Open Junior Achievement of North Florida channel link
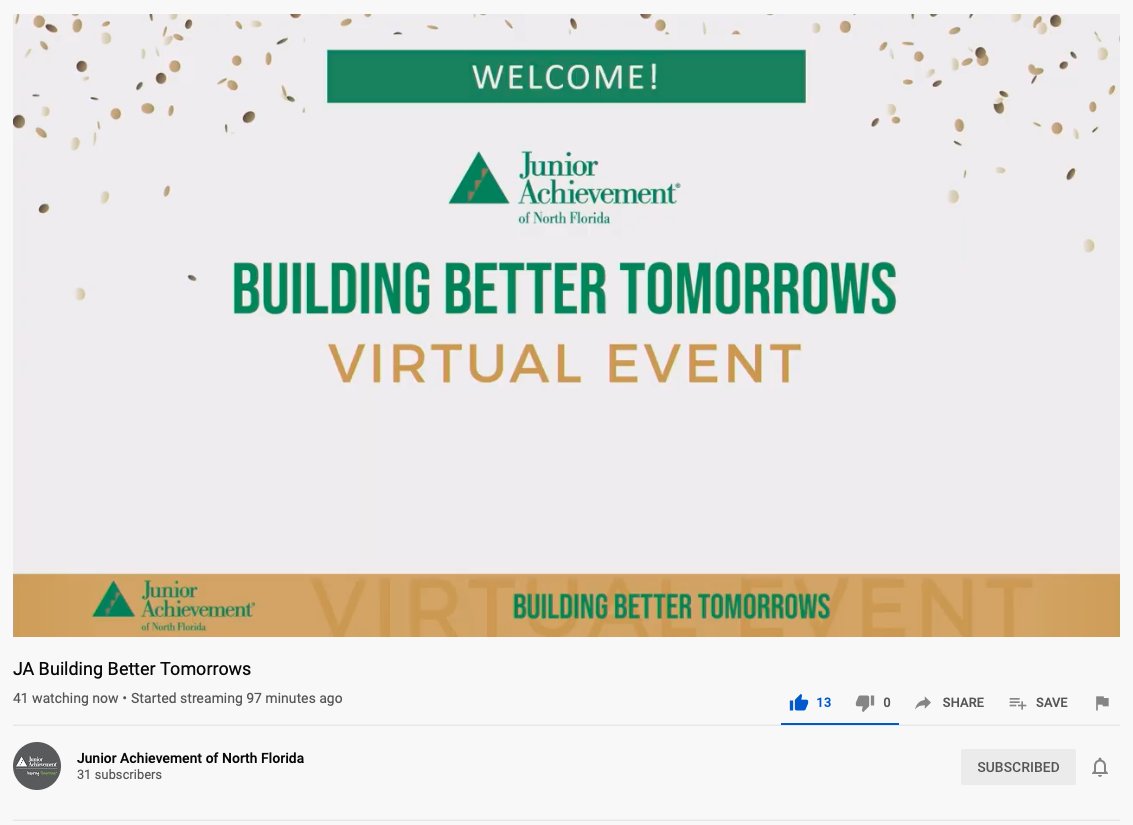This screenshot has width=1133, height=825. [191, 758]
